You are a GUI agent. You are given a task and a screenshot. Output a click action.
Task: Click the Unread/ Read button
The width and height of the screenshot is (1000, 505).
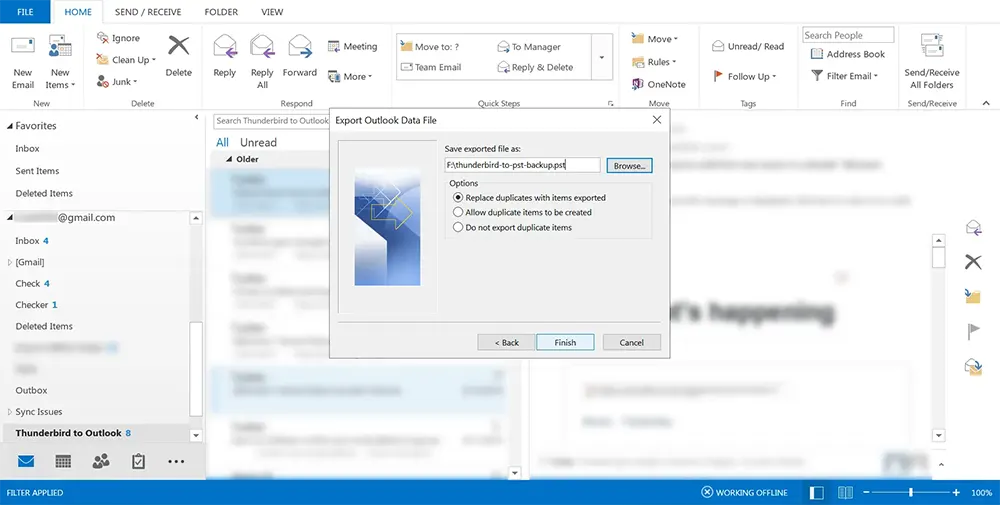(748, 47)
